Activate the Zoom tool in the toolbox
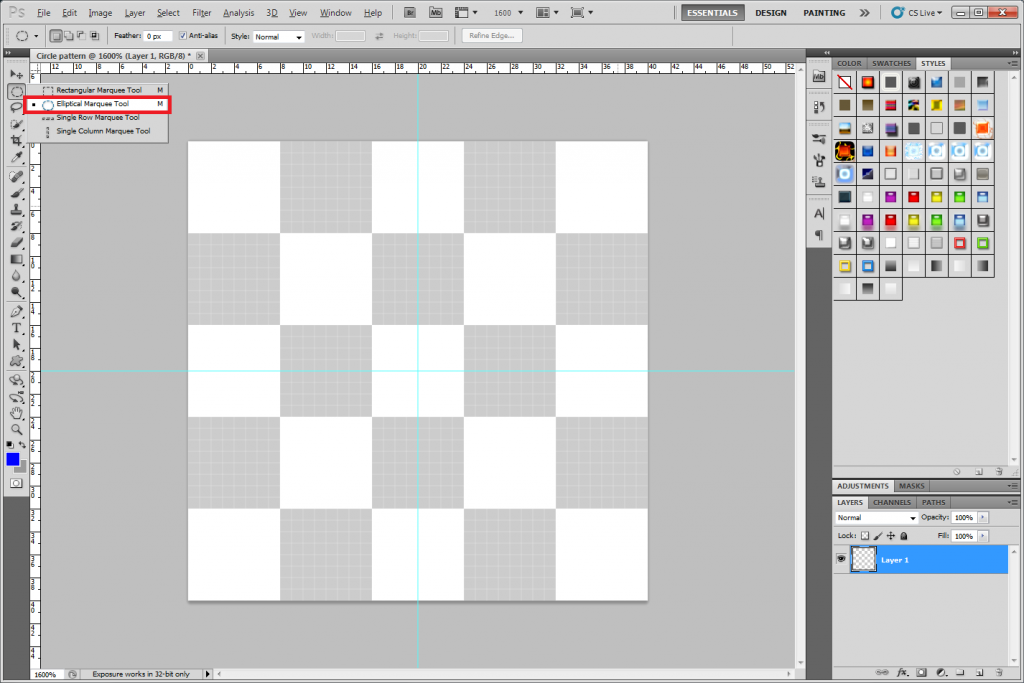The height and width of the screenshot is (683, 1024). point(16,429)
